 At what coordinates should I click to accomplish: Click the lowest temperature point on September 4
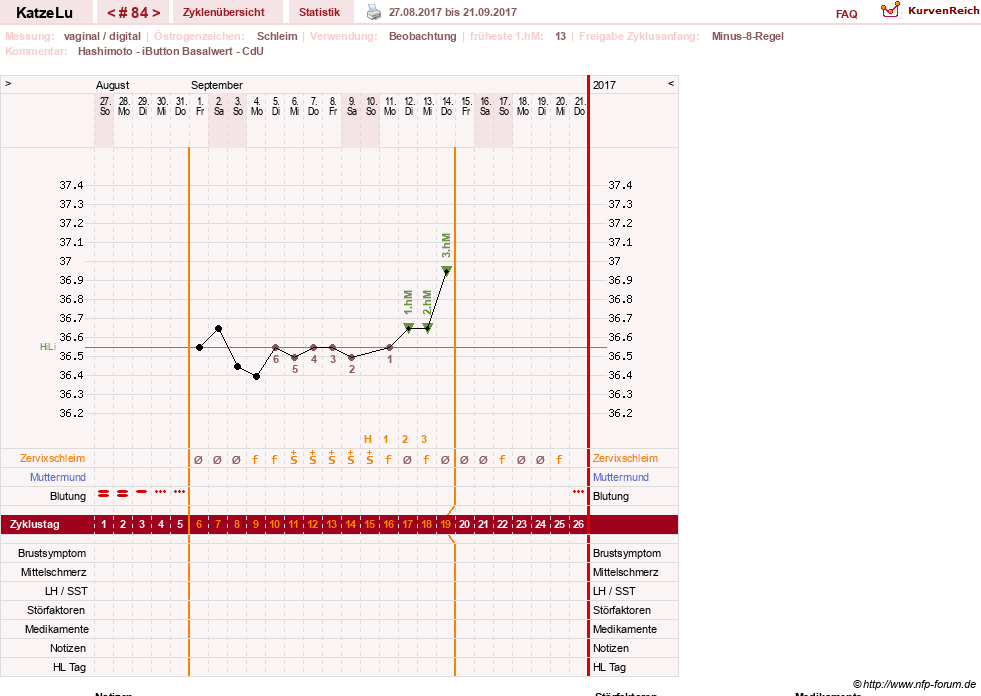[x=257, y=376]
